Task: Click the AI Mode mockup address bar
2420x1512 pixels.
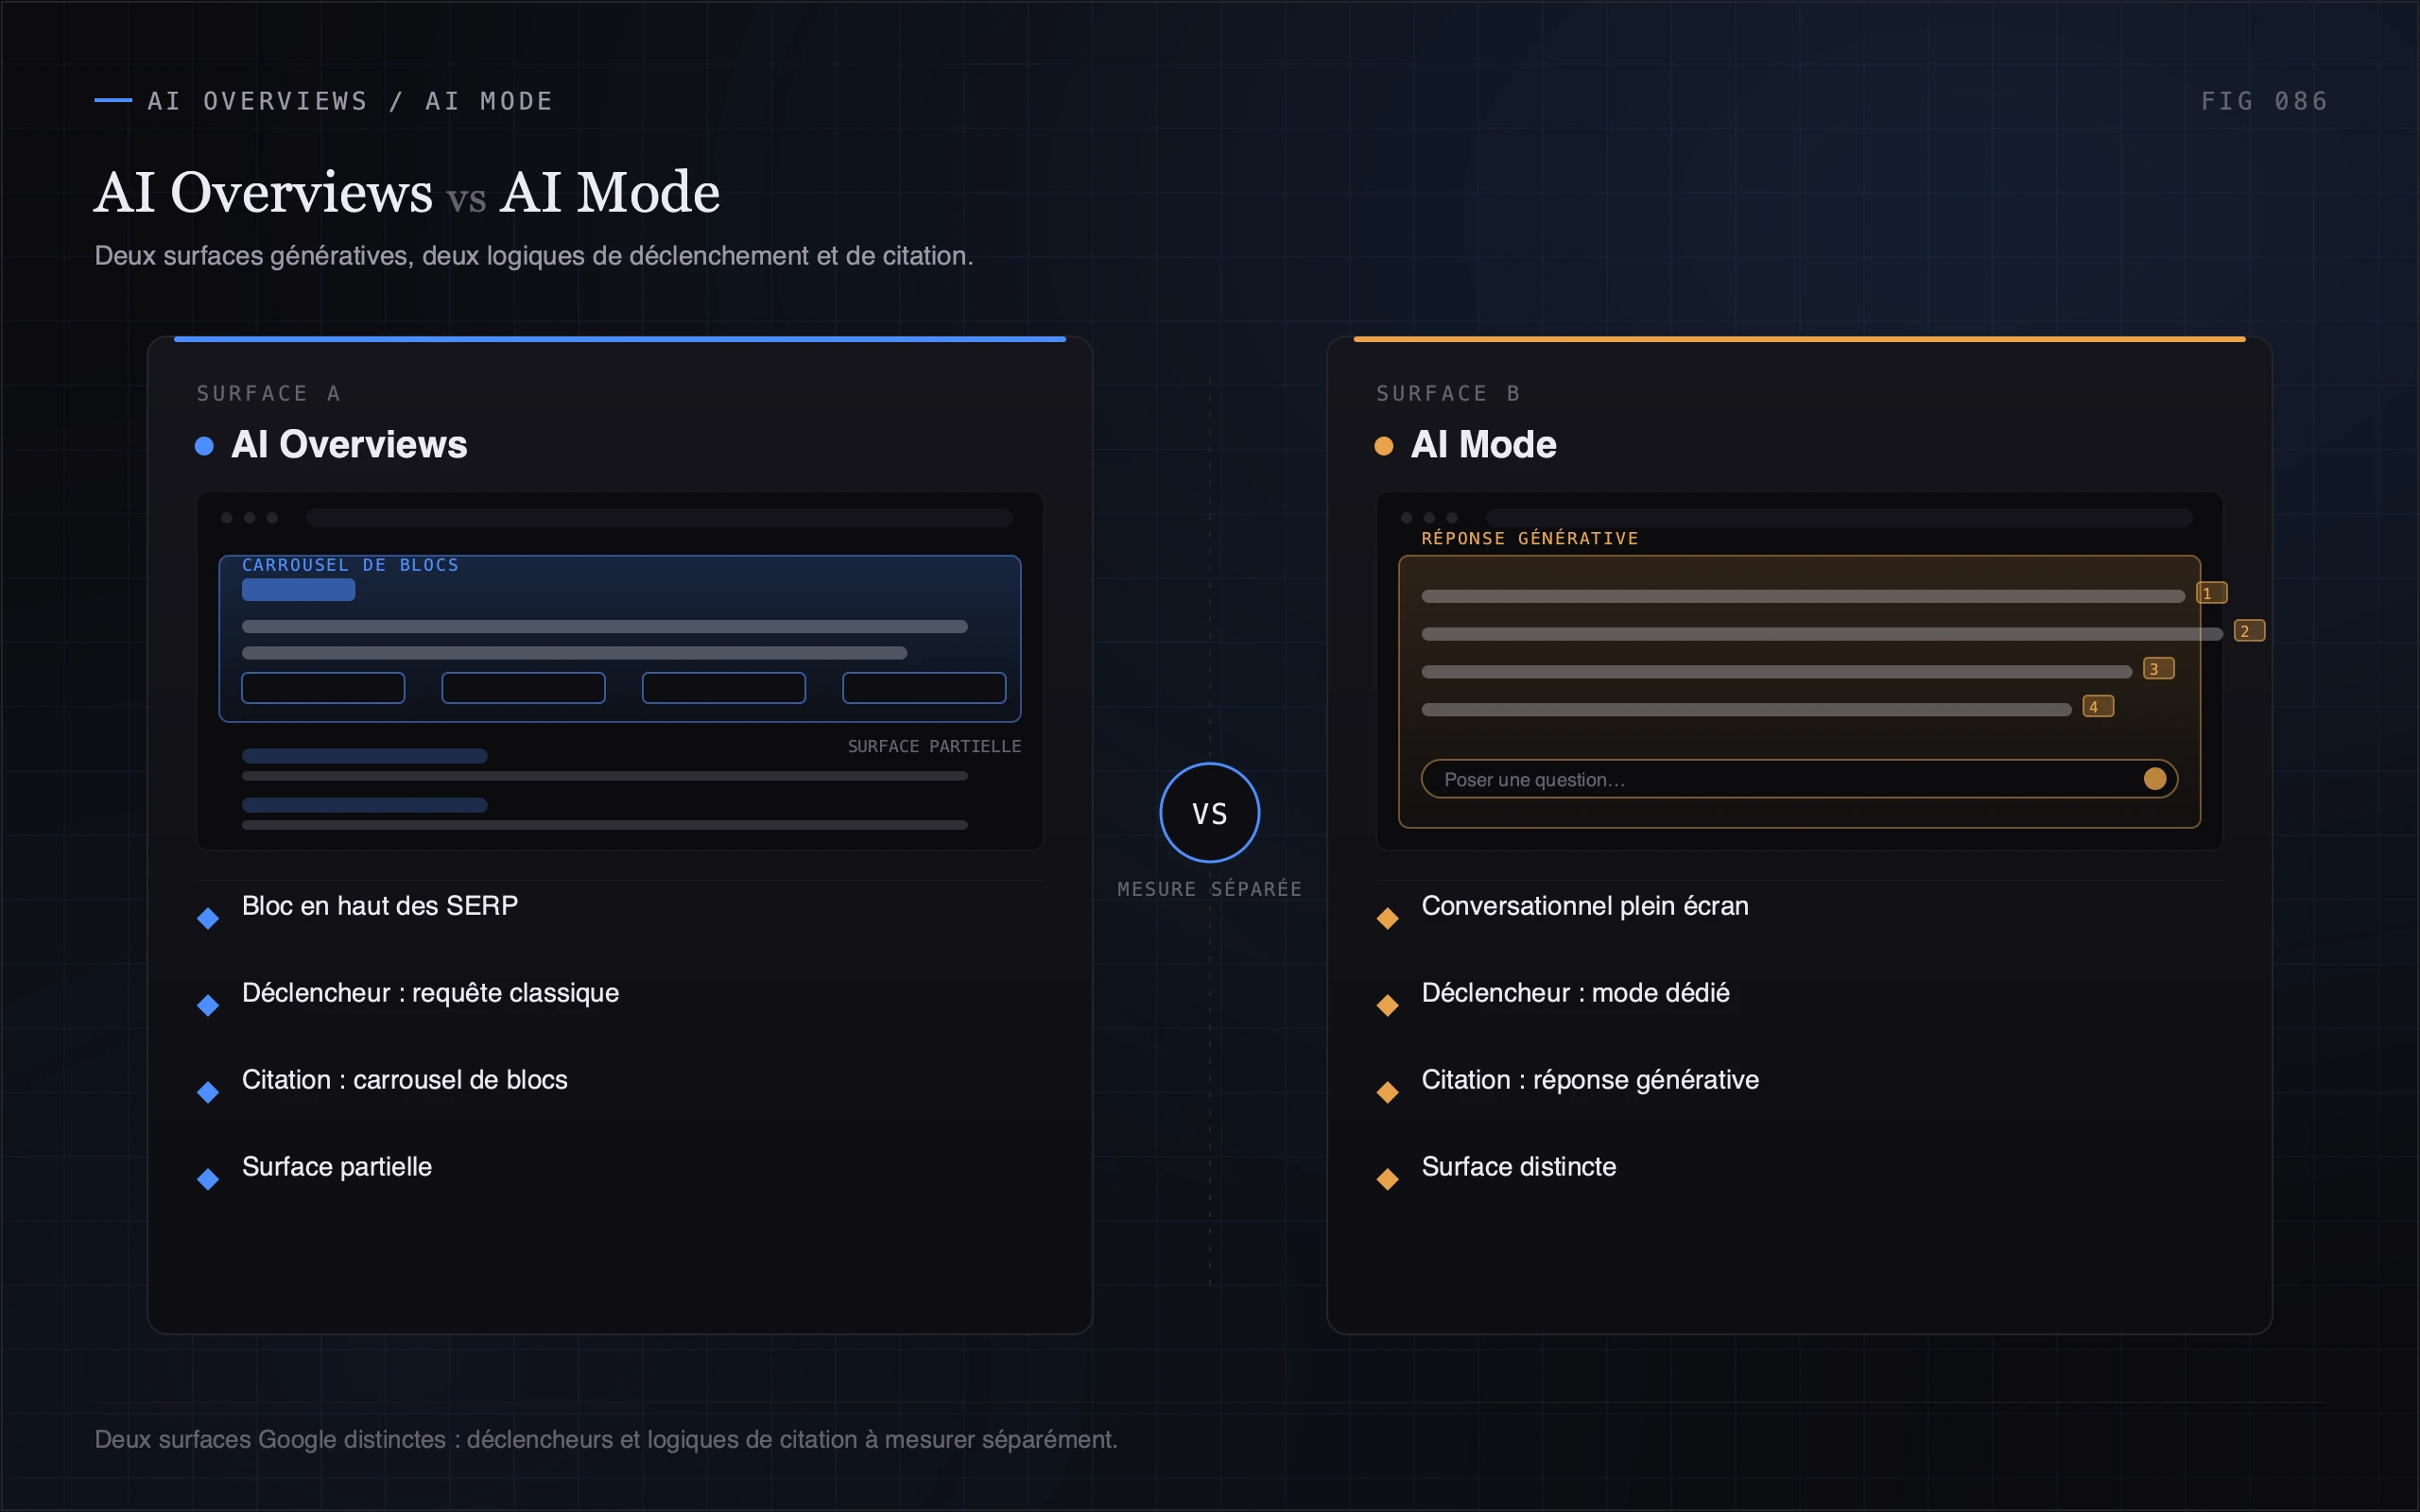Action: coord(1839,518)
